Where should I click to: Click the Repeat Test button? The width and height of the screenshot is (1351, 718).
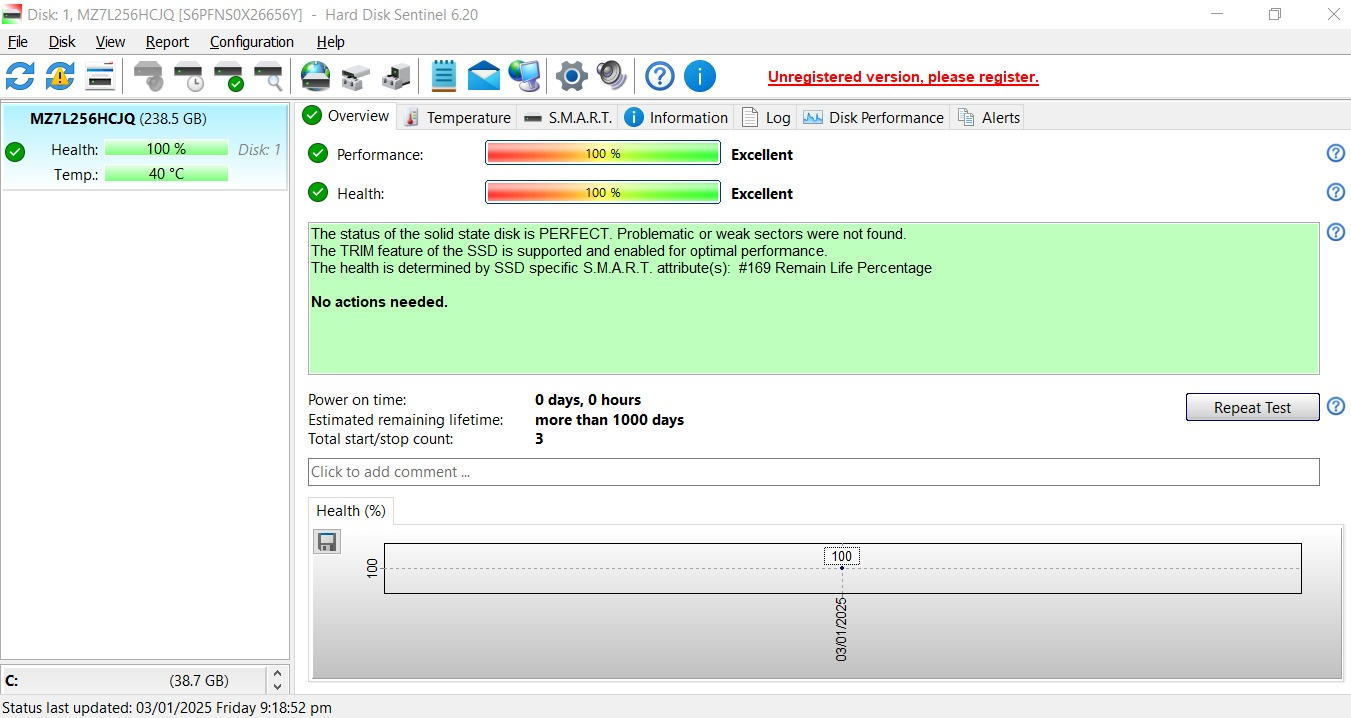tap(1252, 407)
